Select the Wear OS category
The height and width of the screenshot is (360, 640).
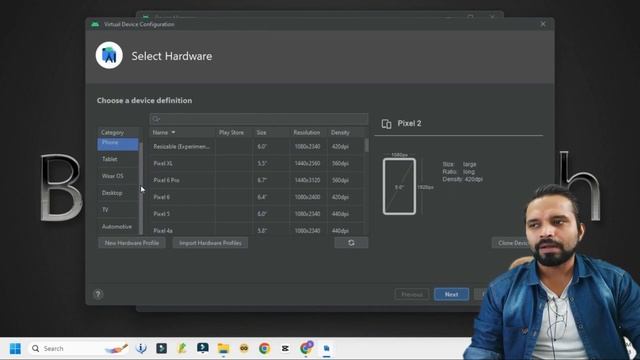[x=118, y=176]
